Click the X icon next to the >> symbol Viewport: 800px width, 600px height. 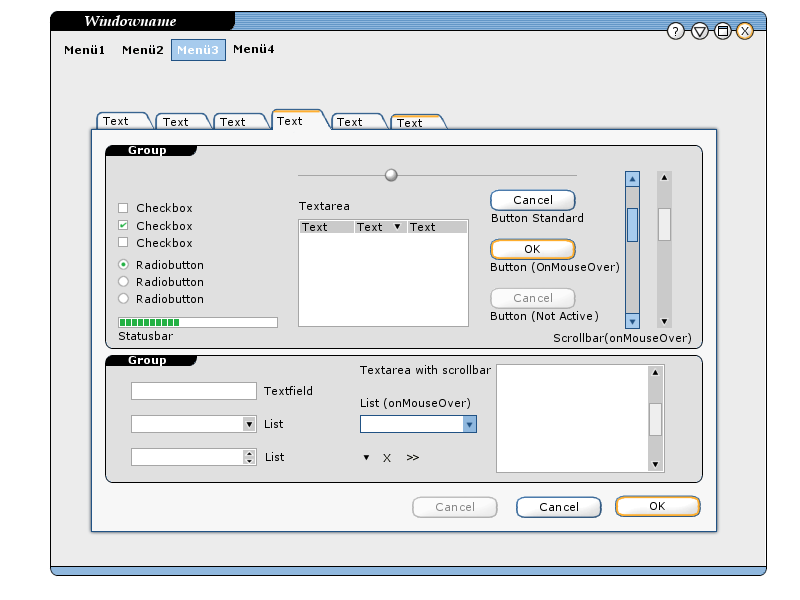point(387,458)
